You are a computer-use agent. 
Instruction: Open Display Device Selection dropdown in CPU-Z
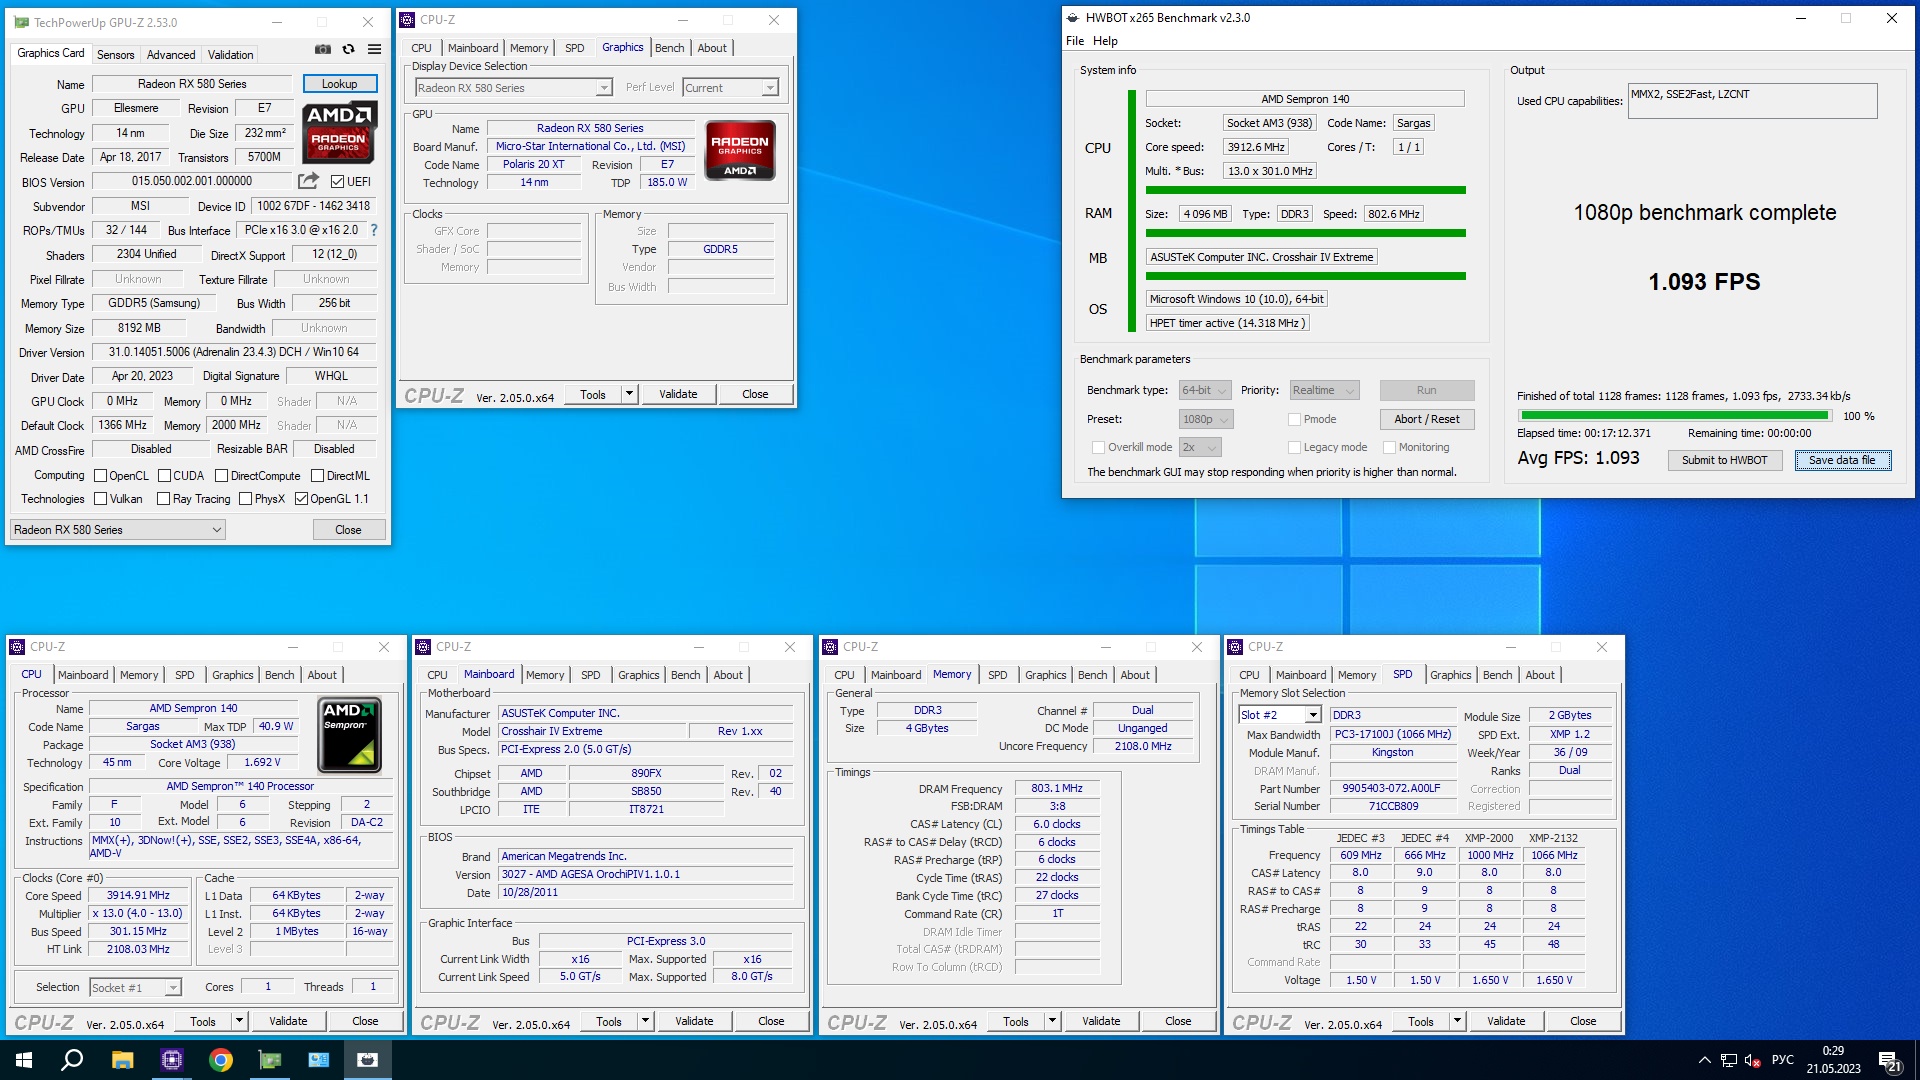514,88
